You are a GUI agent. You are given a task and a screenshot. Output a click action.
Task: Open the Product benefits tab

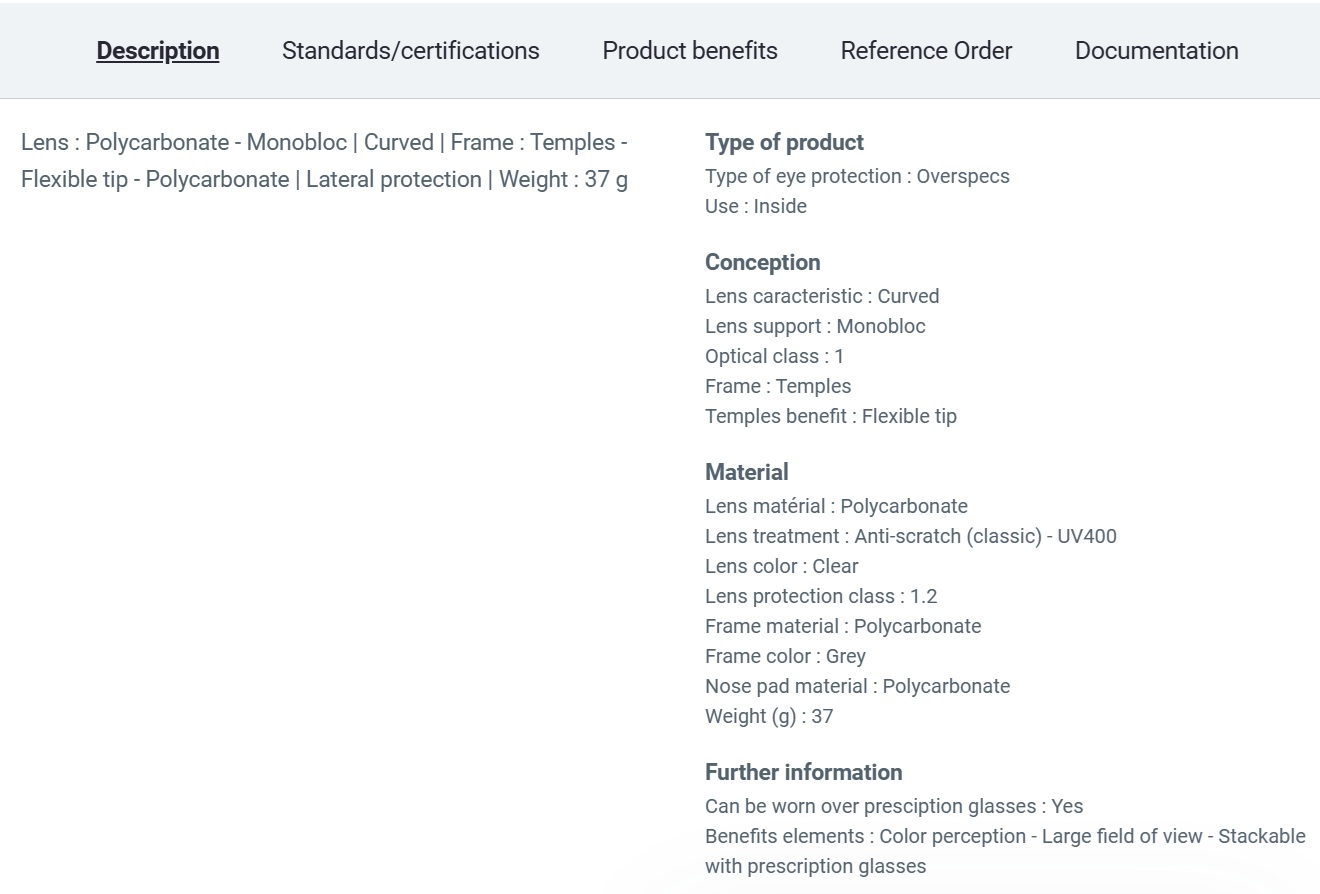[x=690, y=51]
